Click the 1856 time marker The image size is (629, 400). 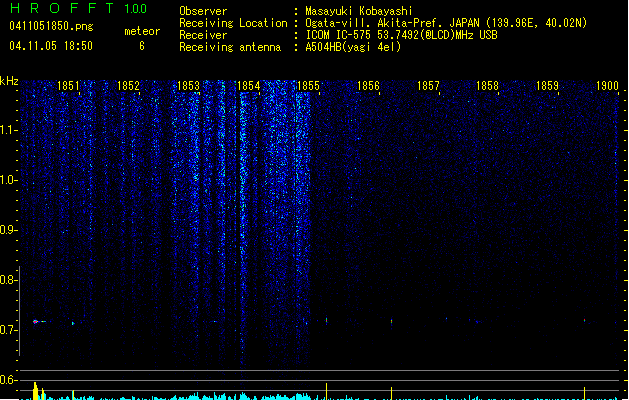click(368, 86)
